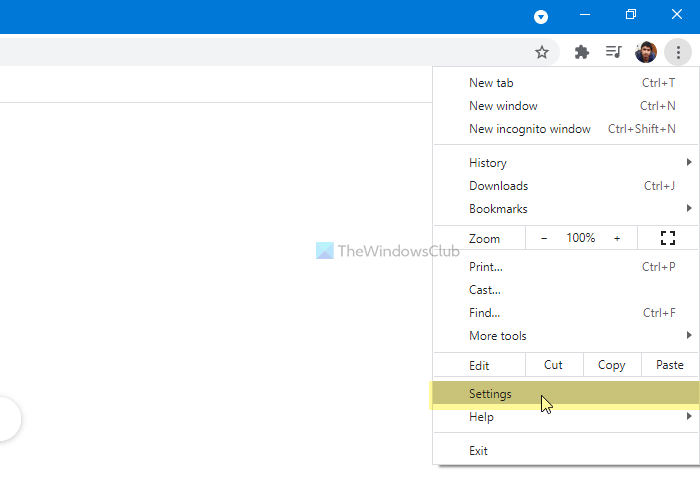Click the circular dropdown icon in the title bar
Image resolution: width=700 pixels, height=483 pixels.
541,17
